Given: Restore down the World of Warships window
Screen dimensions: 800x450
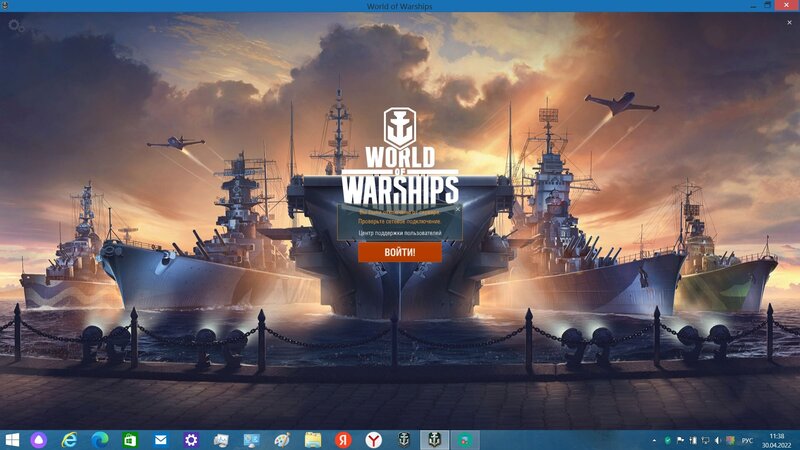Looking at the screenshot, I should point(767,6).
